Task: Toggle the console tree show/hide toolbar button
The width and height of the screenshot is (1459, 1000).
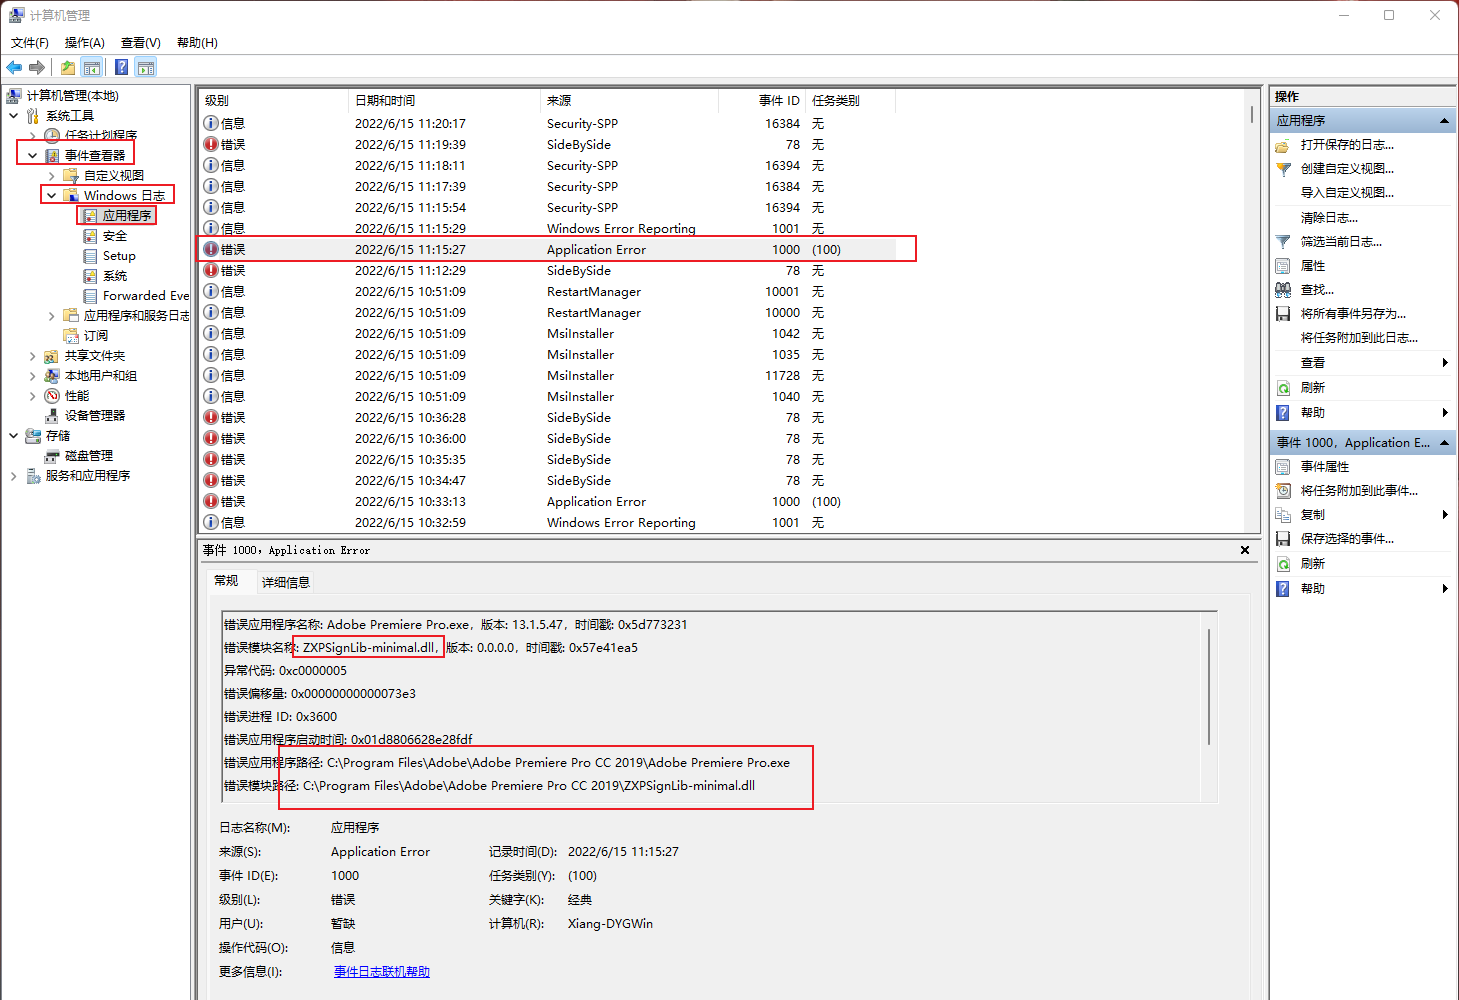Action: 92,67
